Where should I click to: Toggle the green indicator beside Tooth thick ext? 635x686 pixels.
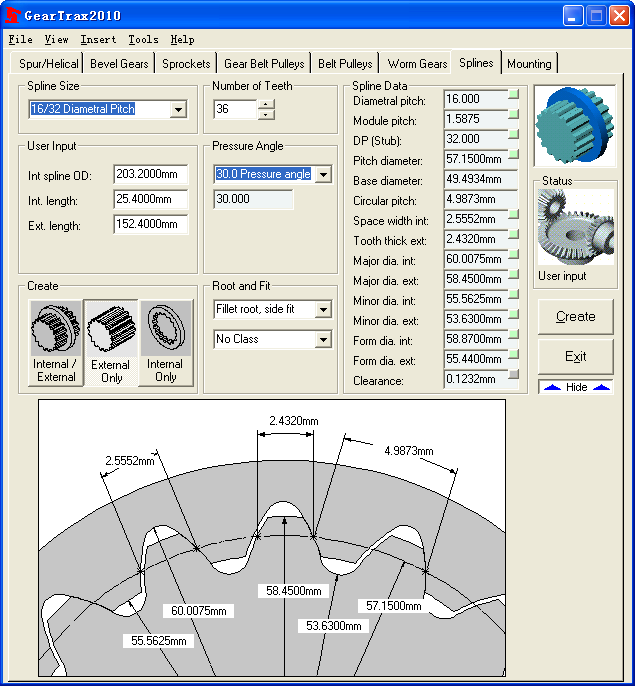tap(513, 234)
